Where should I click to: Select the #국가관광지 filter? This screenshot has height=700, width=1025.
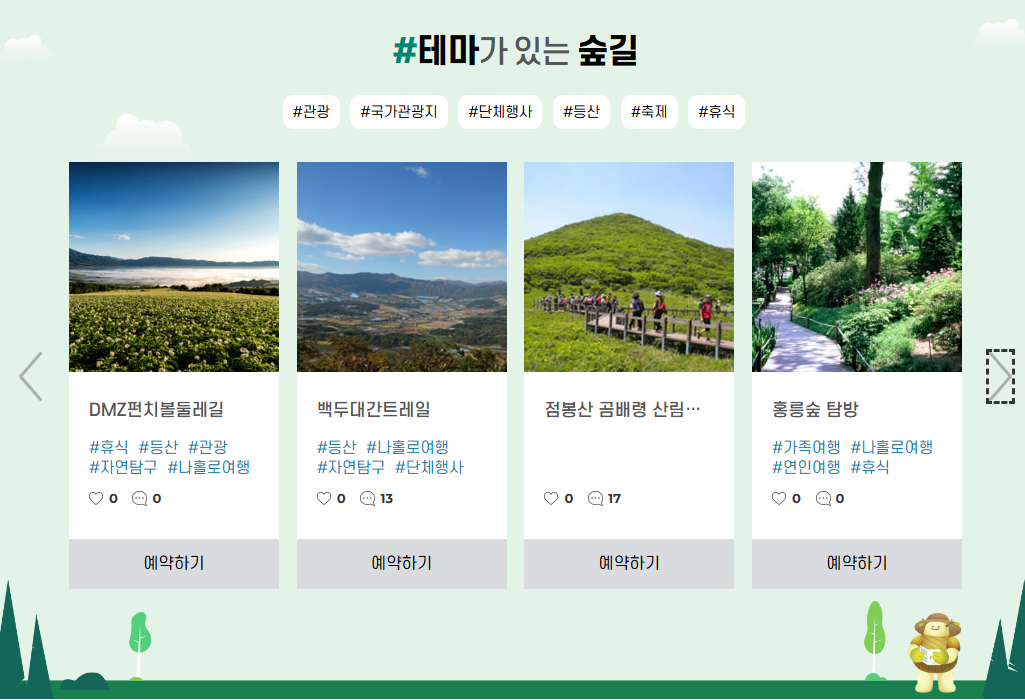[398, 111]
